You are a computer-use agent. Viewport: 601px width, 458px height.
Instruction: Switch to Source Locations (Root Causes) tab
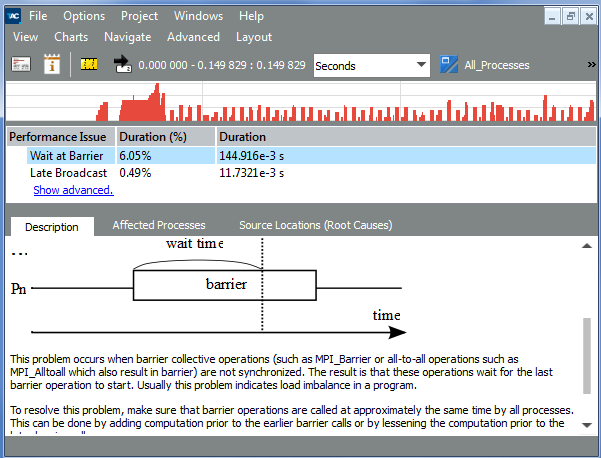tap(315, 226)
